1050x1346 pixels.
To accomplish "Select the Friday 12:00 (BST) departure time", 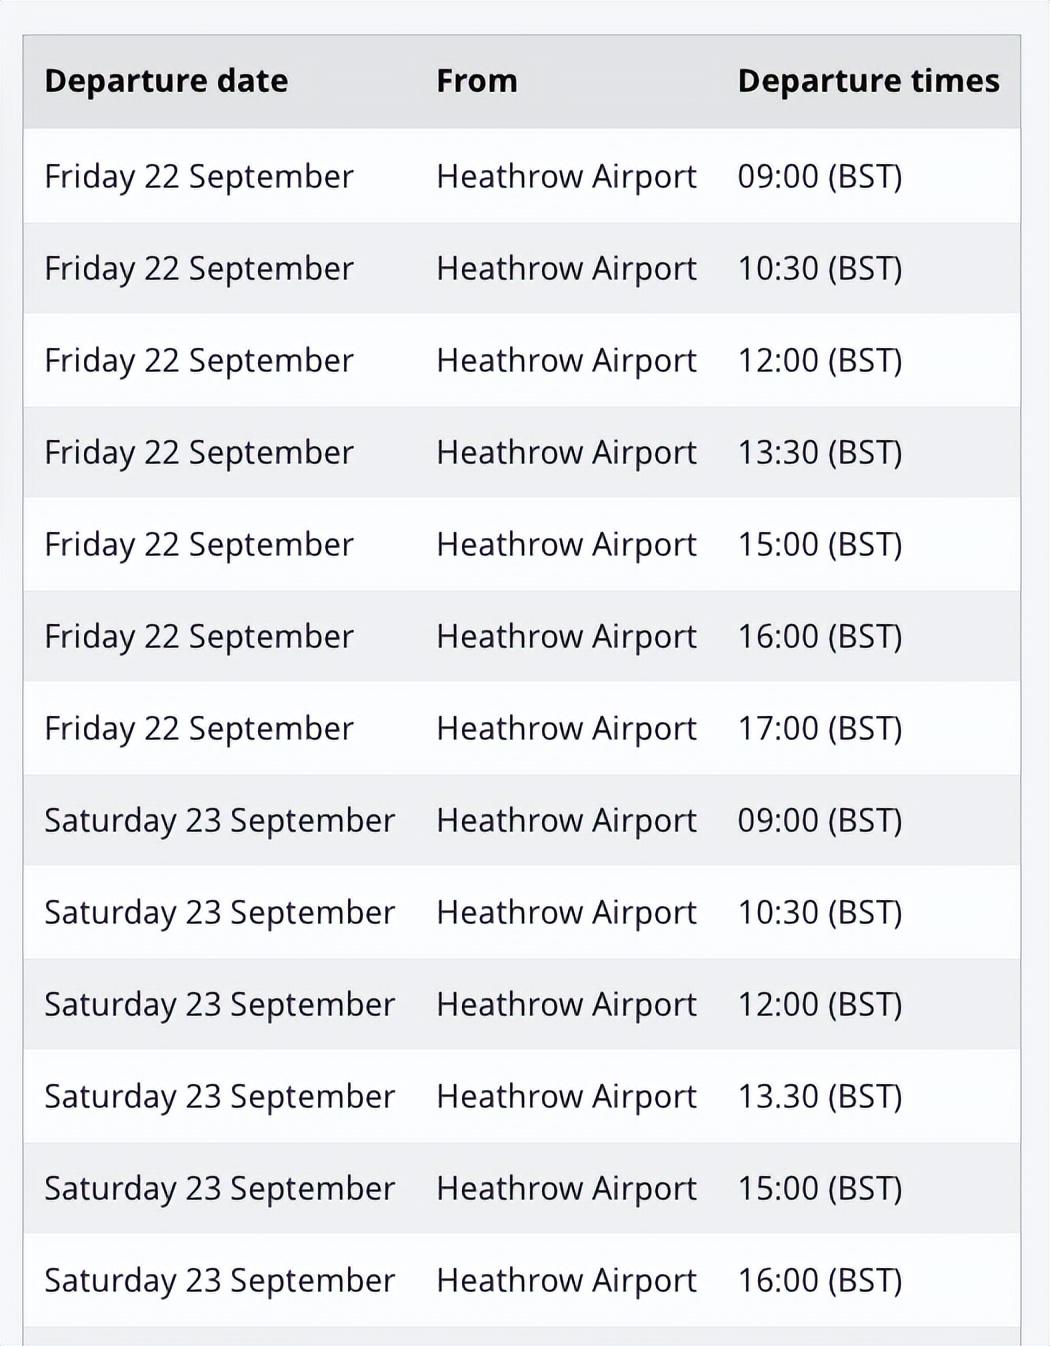I will 820,361.
